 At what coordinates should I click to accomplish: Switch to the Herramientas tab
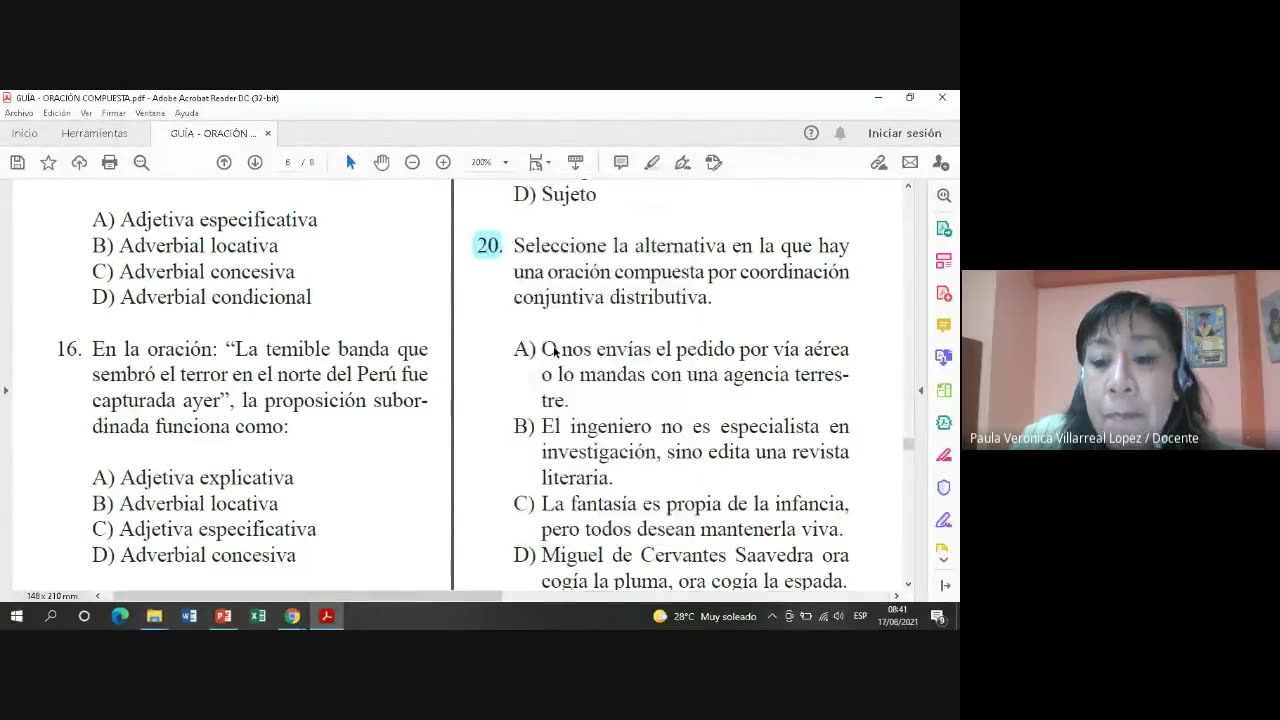(94, 133)
